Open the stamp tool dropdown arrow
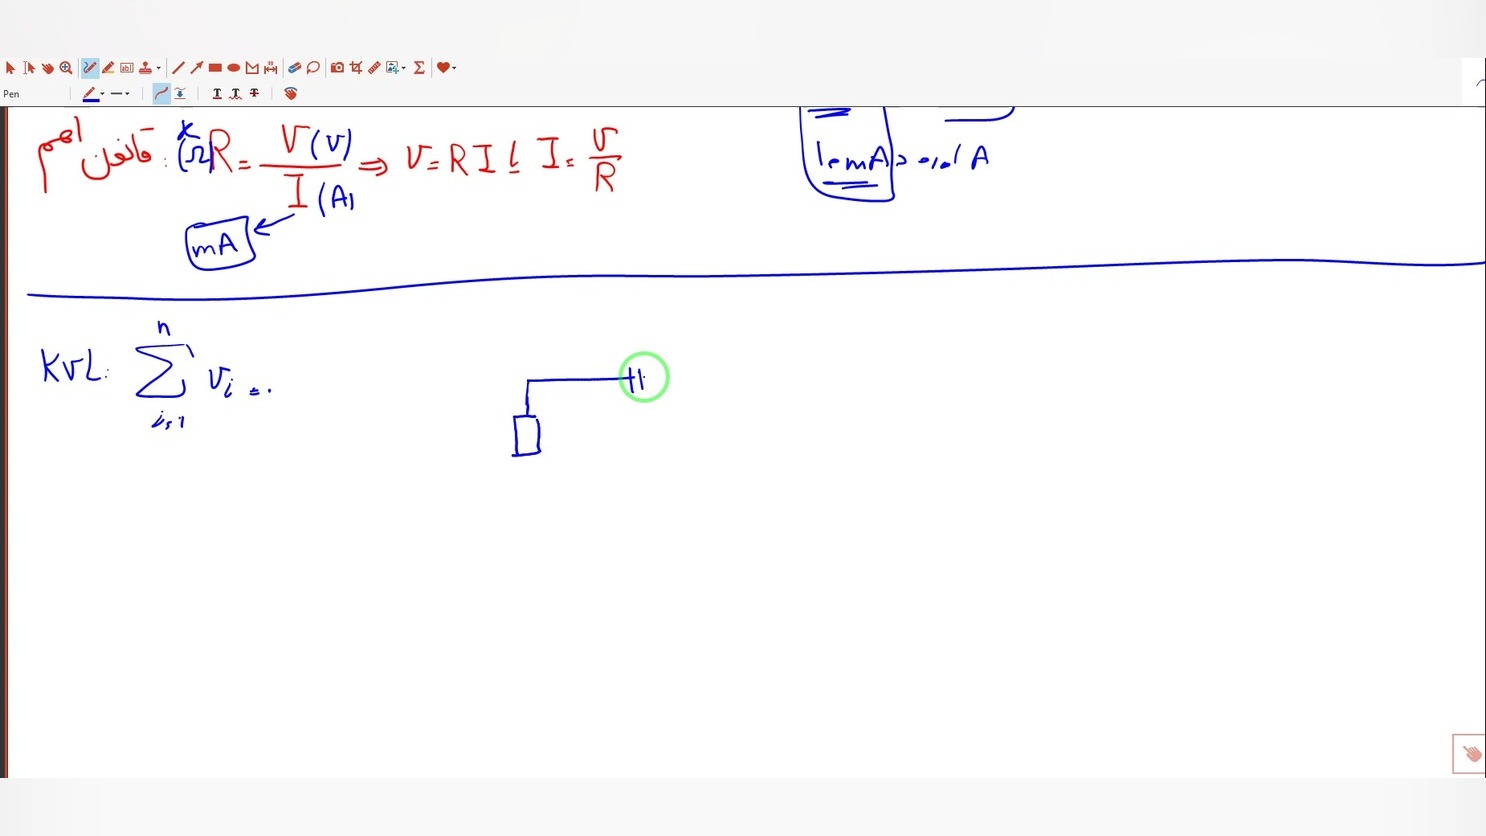 pos(158,68)
